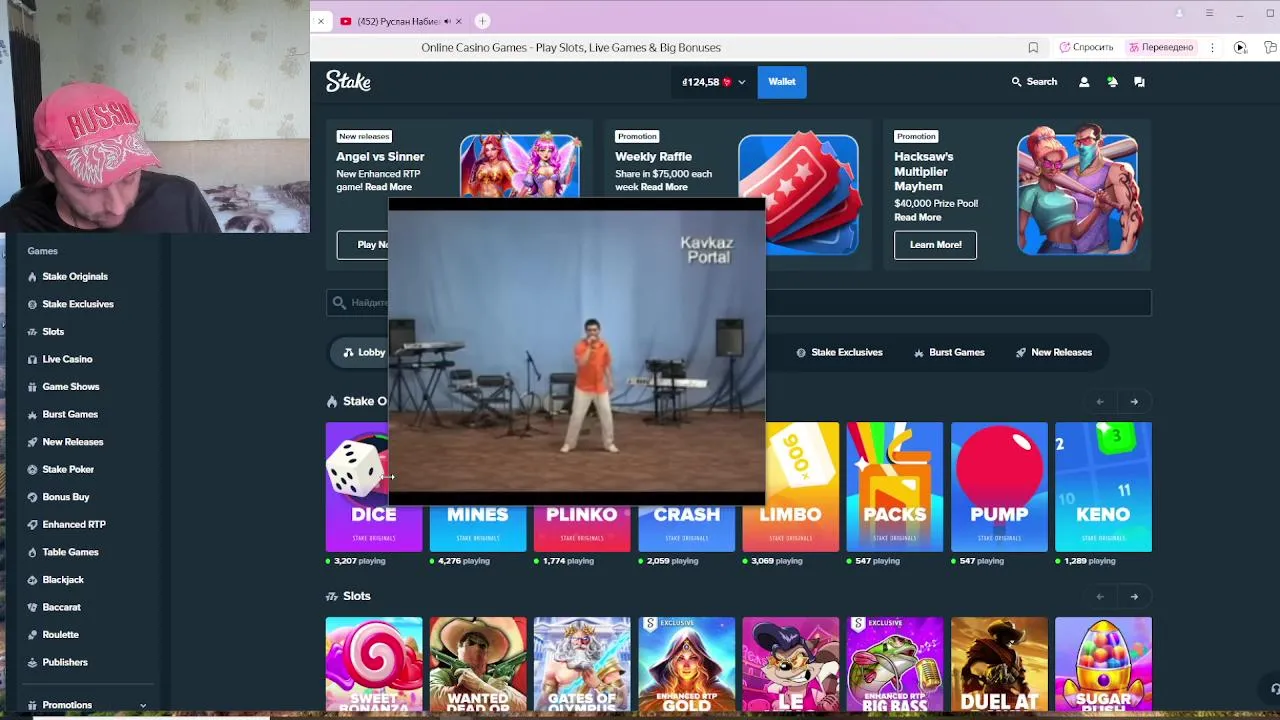This screenshot has width=1280, height=720.
Task: Open the Pump game tile
Action: [999, 487]
